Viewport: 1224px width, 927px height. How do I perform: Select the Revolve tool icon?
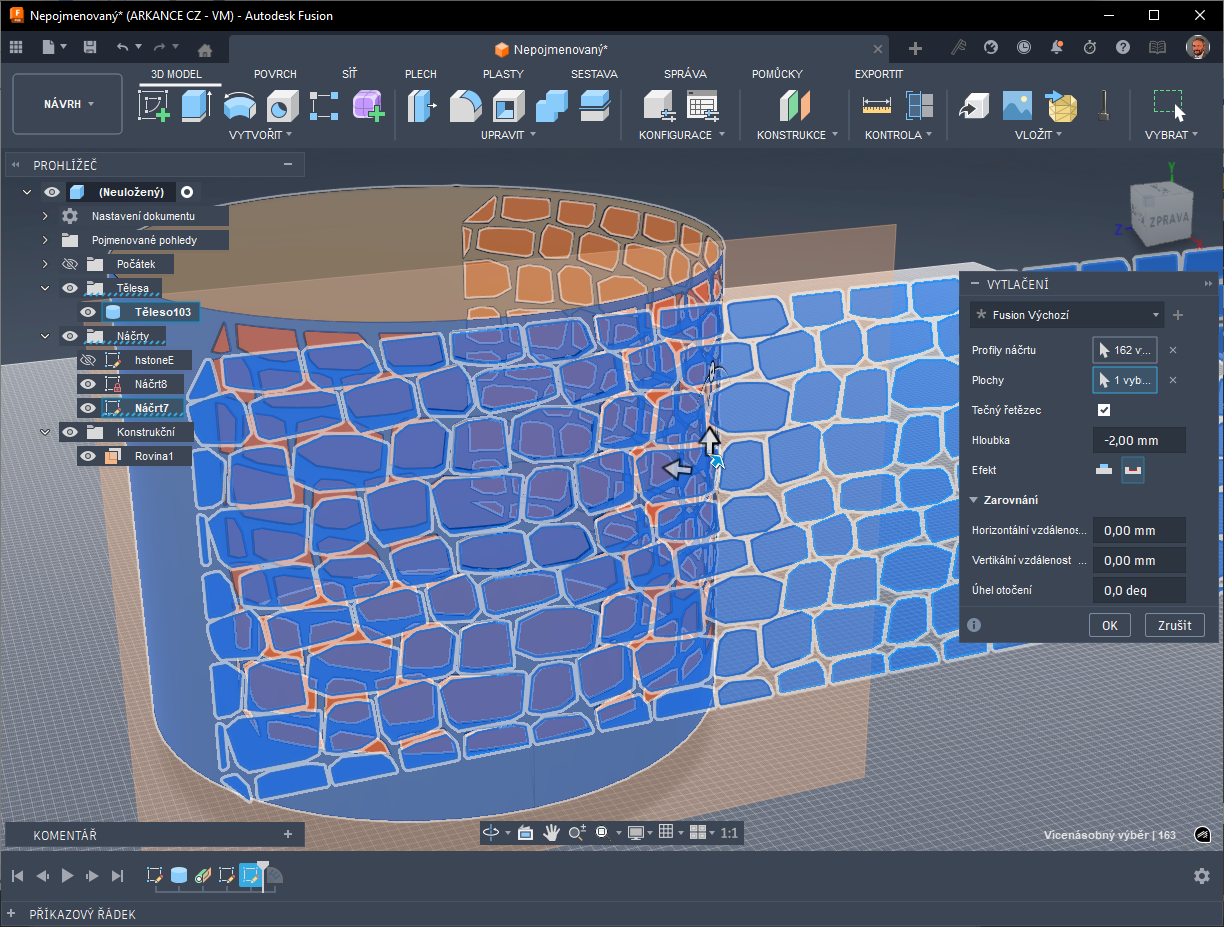(x=239, y=105)
